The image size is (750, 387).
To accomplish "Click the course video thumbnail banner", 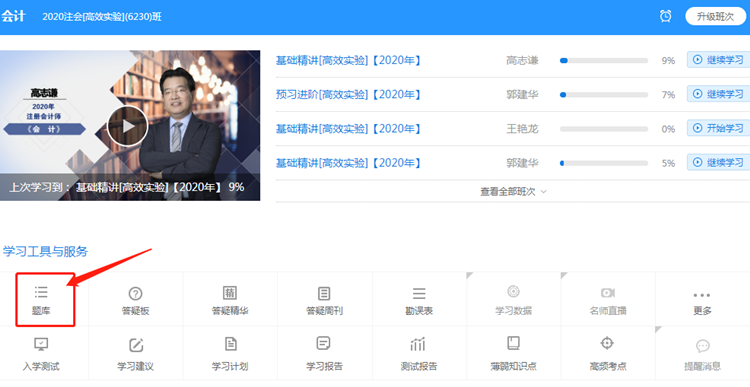I will tap(130, 125).
